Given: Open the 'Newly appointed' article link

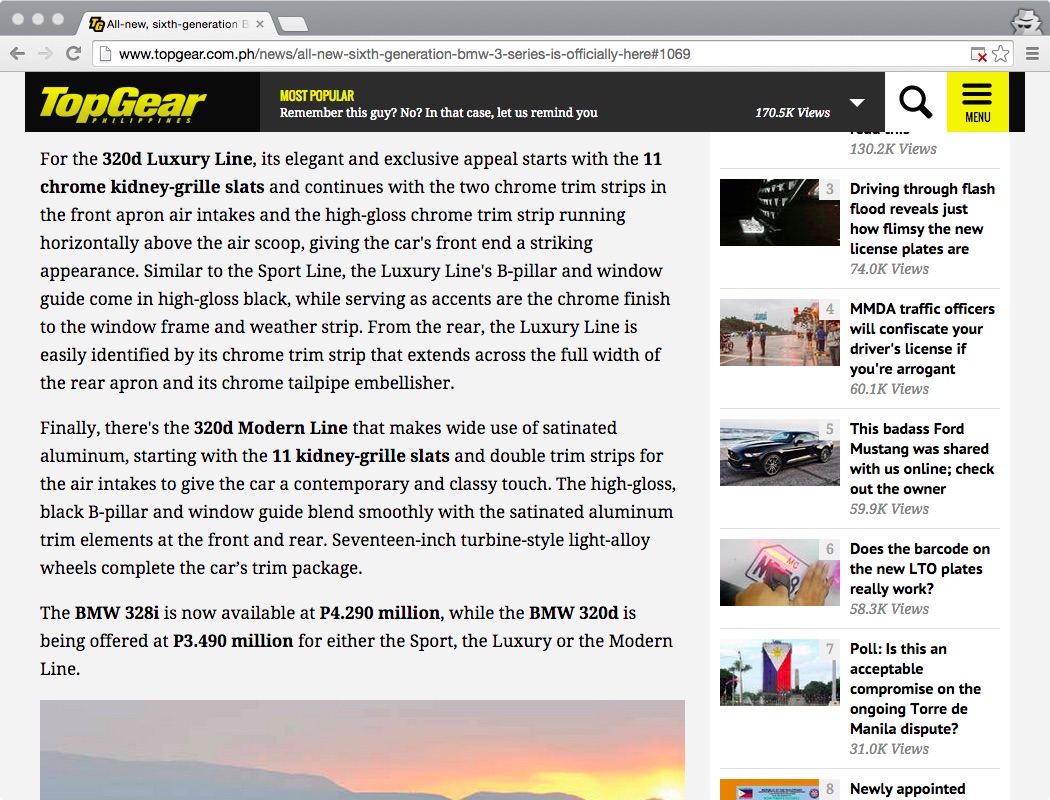Looking at the screenshot, I should point(907,789).
